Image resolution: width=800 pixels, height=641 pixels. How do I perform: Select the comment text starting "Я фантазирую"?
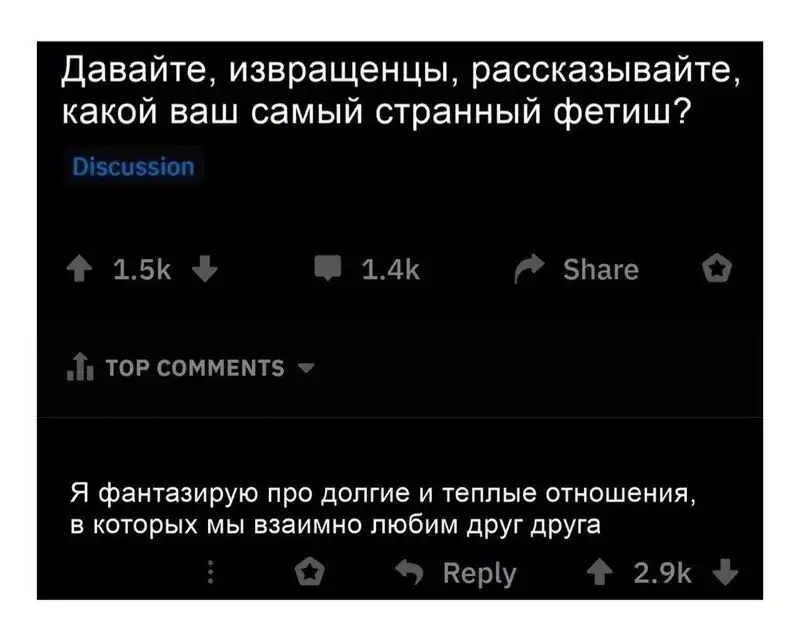[x=378, y=509]
